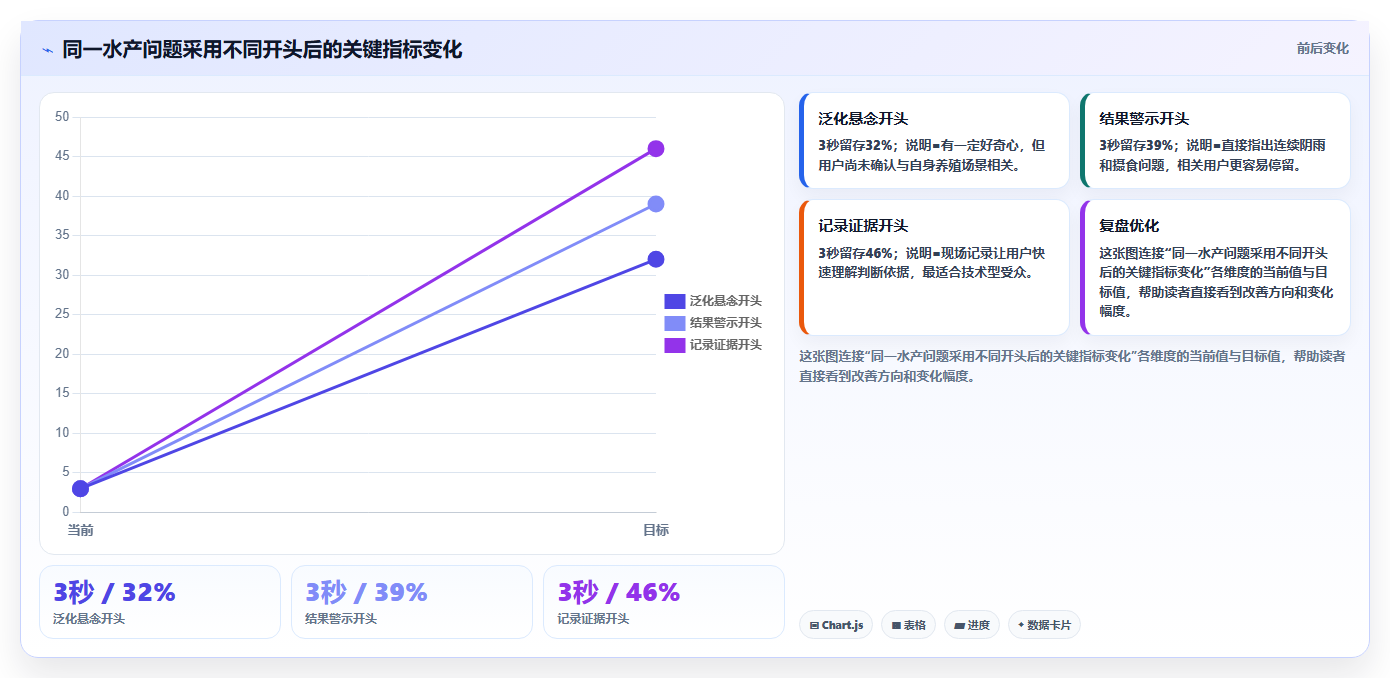This screenshot has height=678, width=1390.
Task: Click the 目标 axis label
Action: tap(656, 530)
